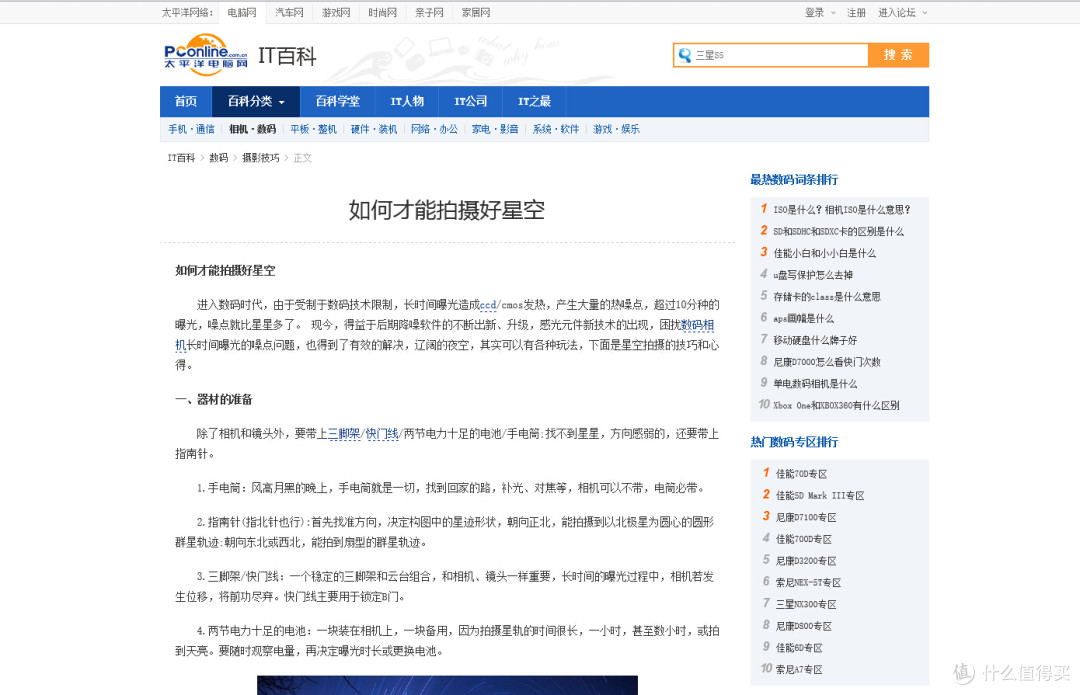Viewport: 1080px width, 695px height.
Task: Select 手机·通信 subcategory
Action: [x=191, y=129]
